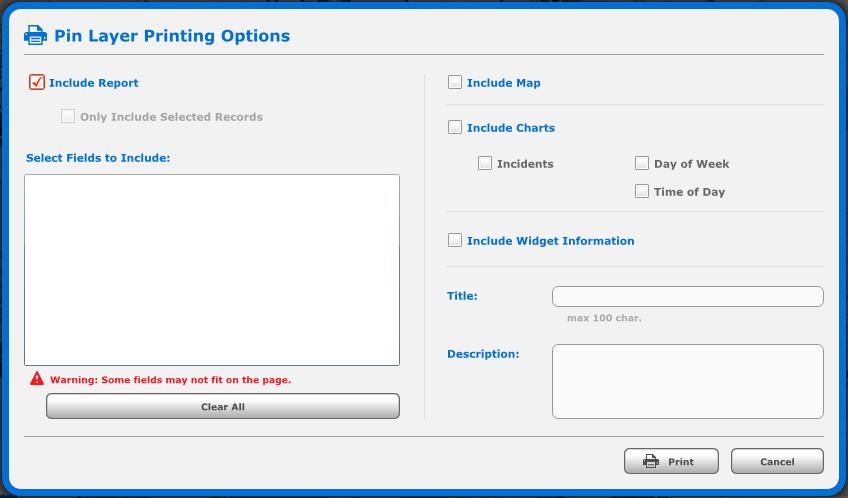The image size is (848, 498).
Task: Click the Print button
Action: pos(671,461)
